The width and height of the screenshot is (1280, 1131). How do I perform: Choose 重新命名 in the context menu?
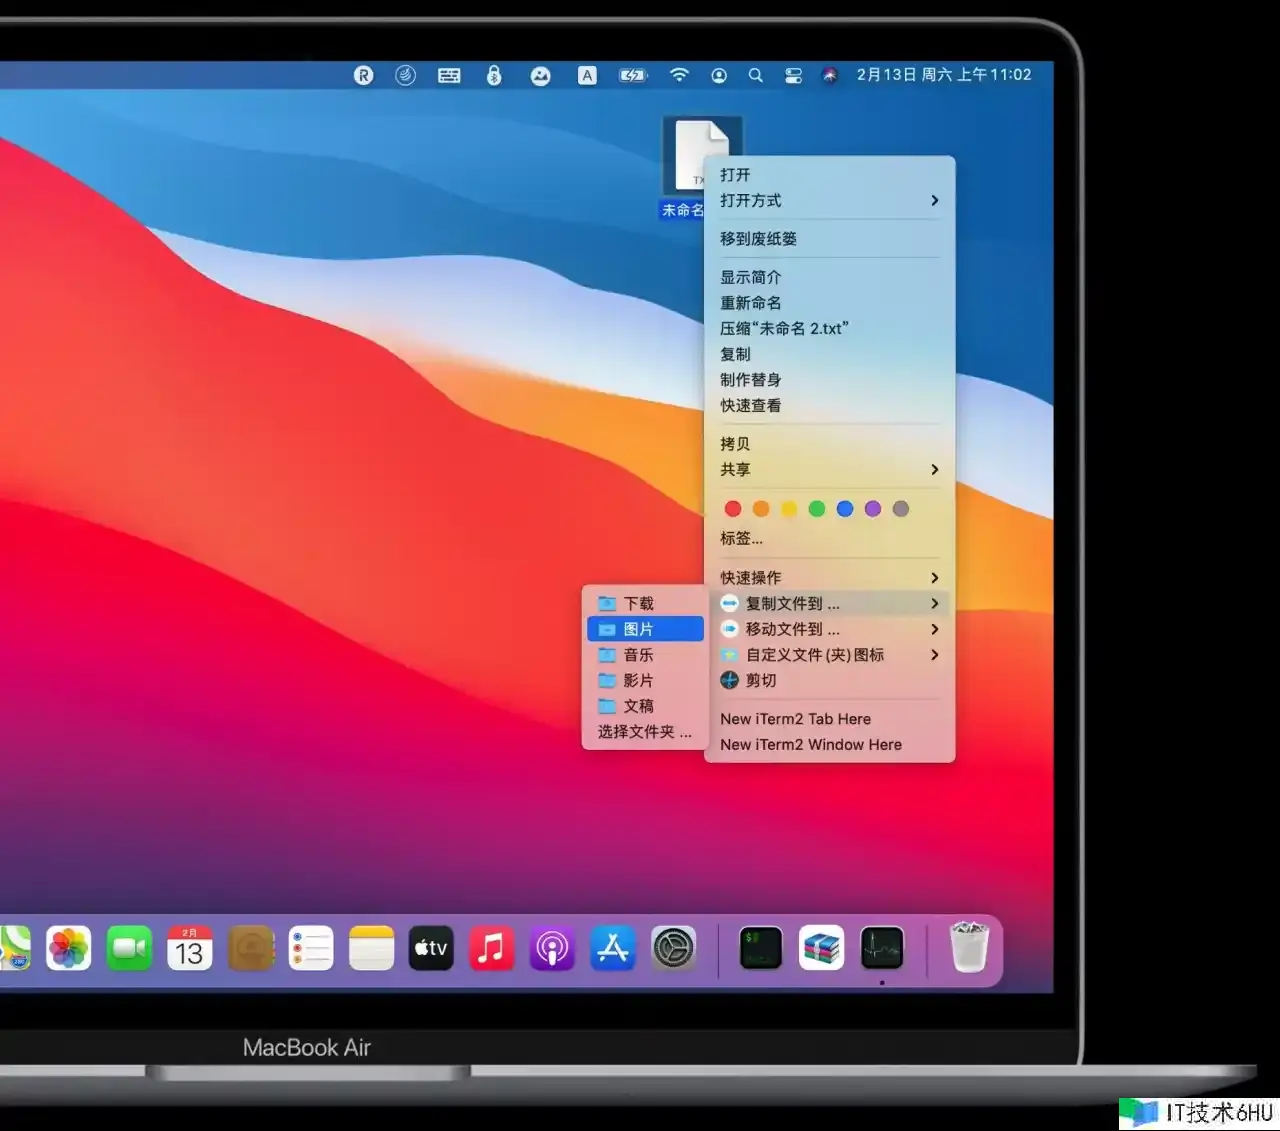tap(751, 303)
